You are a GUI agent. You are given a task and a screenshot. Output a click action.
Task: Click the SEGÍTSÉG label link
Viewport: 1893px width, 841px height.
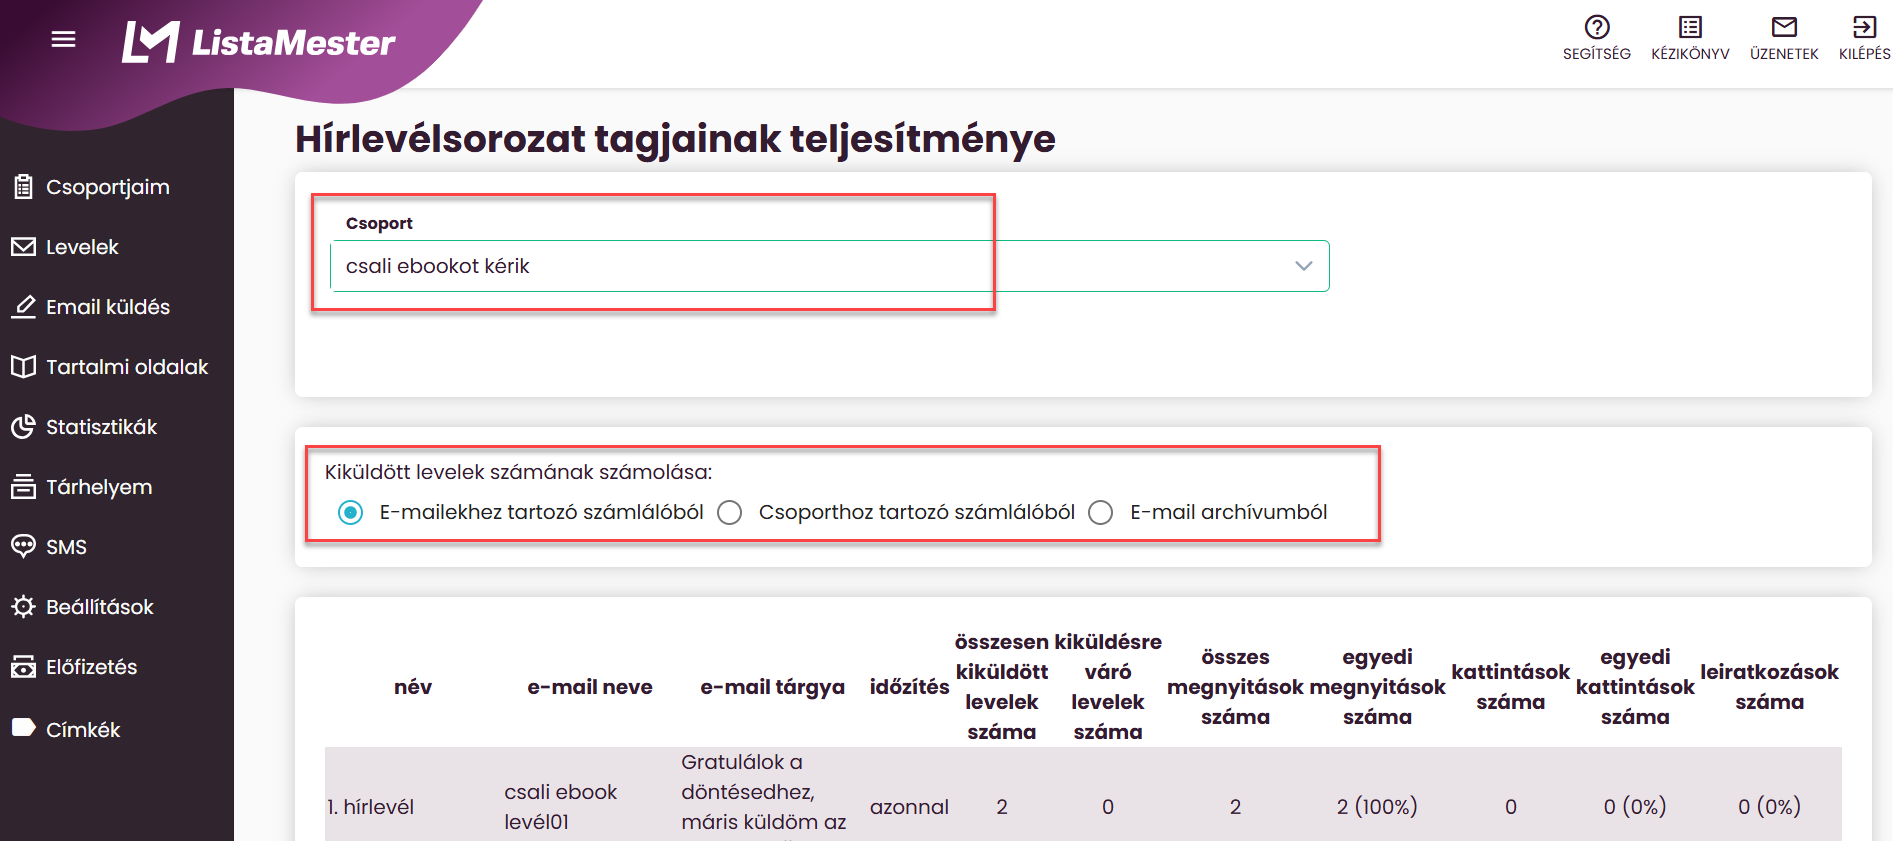(1597, 54)
